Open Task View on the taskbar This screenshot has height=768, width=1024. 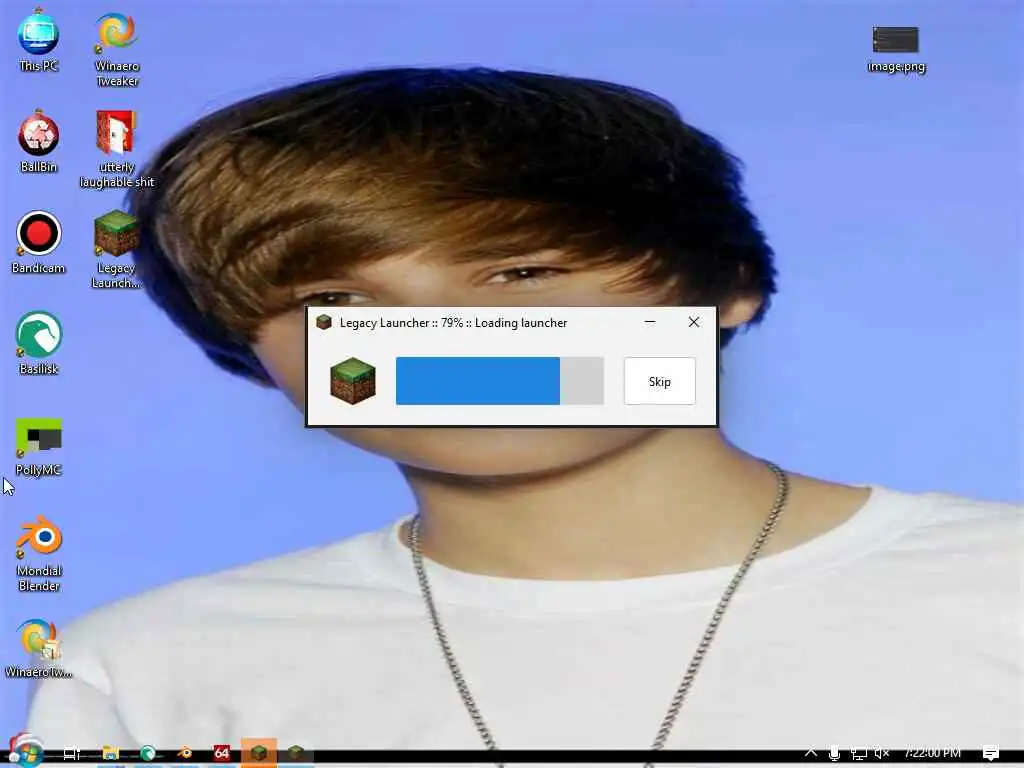point(72,753)
